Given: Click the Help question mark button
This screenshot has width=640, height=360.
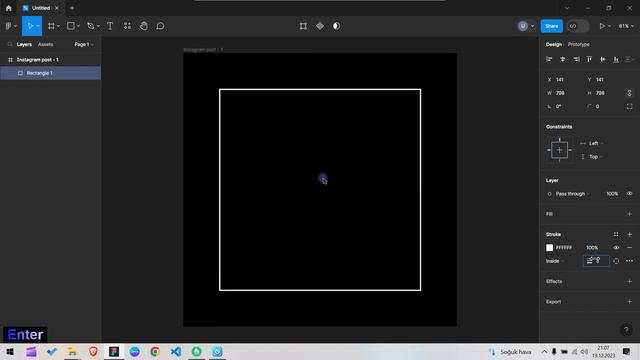Looking at the screenshot, I should (626, 330).
